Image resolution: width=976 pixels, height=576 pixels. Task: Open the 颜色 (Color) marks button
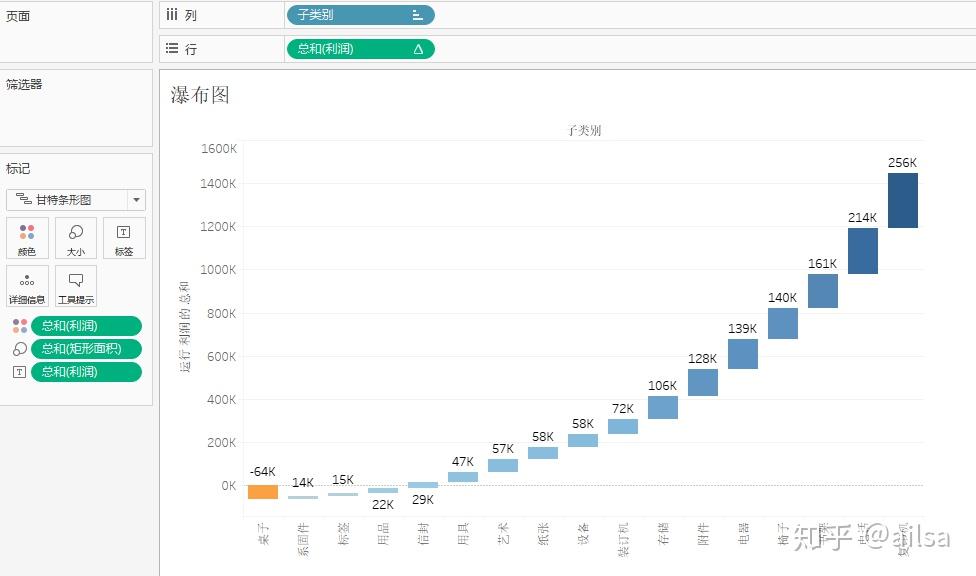(x=27, y=238)
